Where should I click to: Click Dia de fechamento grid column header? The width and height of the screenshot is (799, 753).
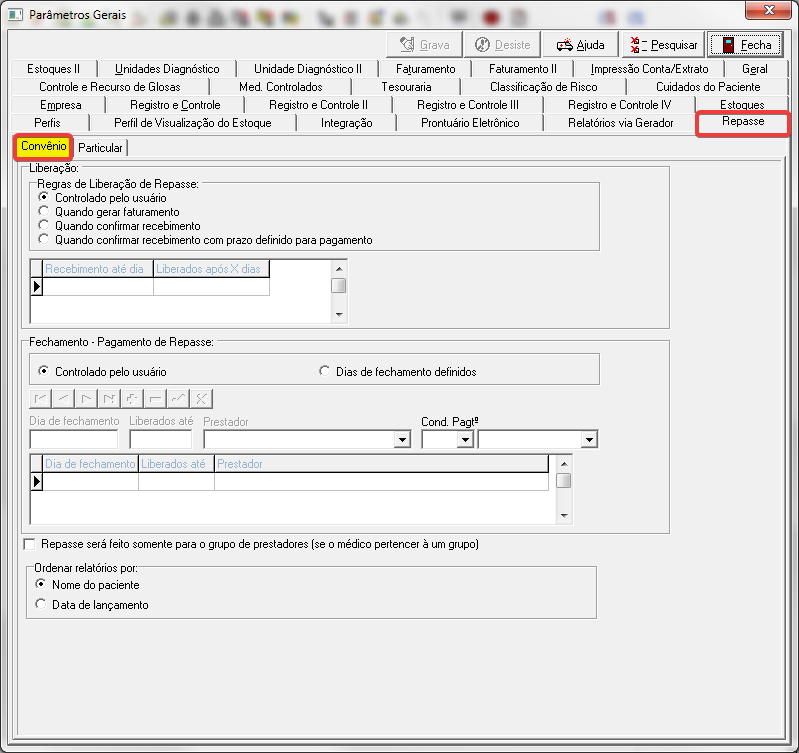tap(90, 464)
